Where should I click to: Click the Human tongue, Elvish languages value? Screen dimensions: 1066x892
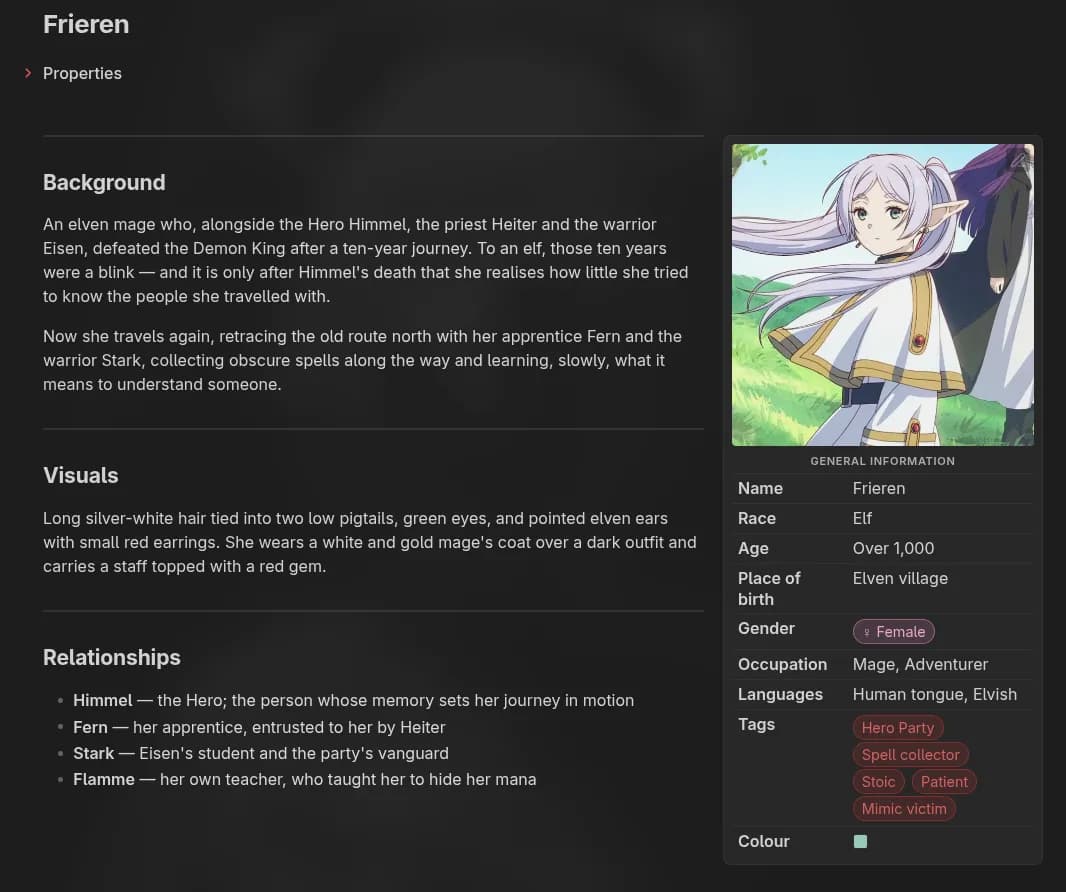935,694
